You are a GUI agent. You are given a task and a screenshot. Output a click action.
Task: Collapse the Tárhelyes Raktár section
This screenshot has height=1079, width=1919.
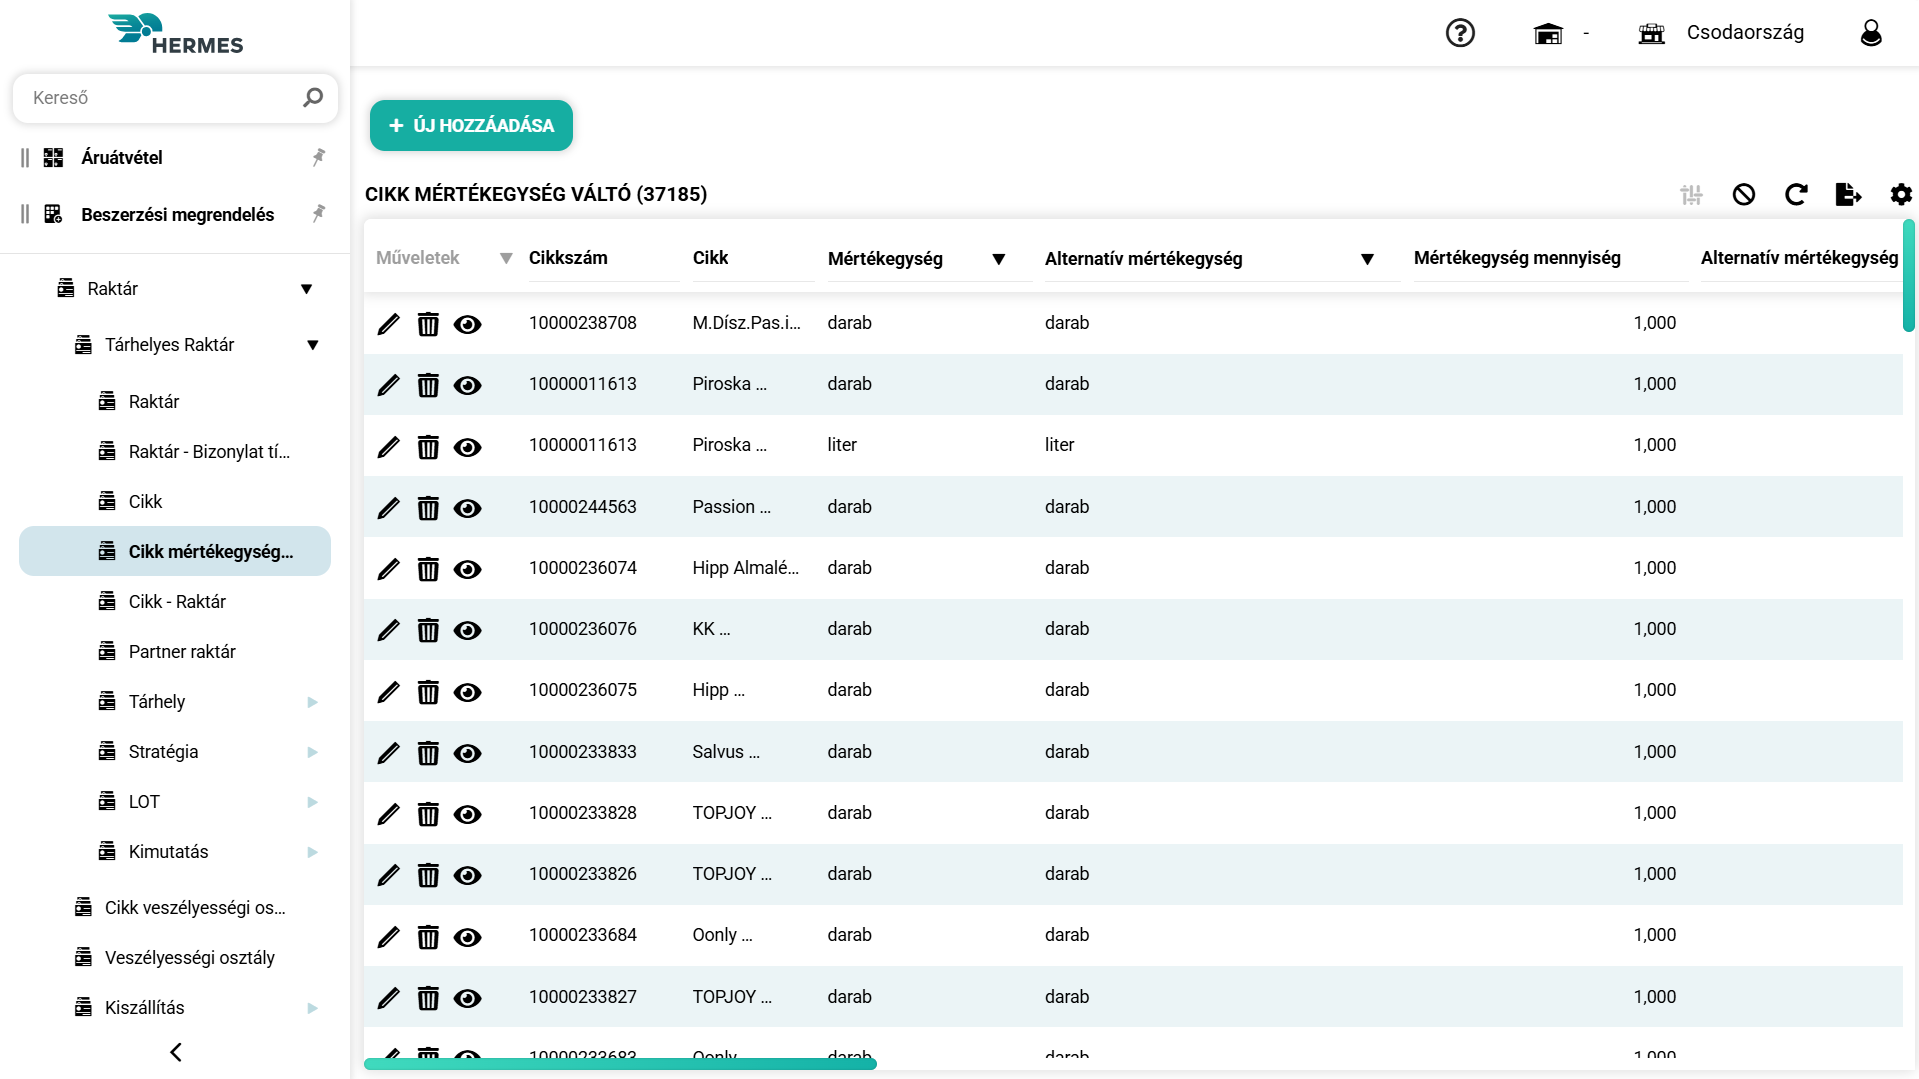click(x=313, y=344)
